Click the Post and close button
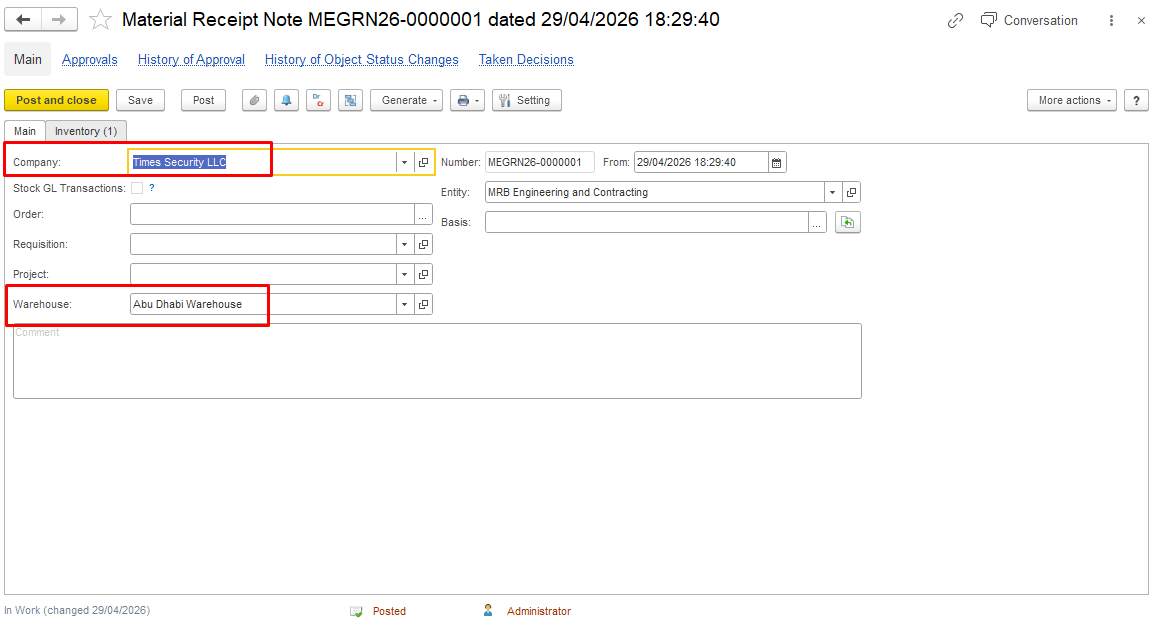1168x632 pixels. [x=57, y=101]
